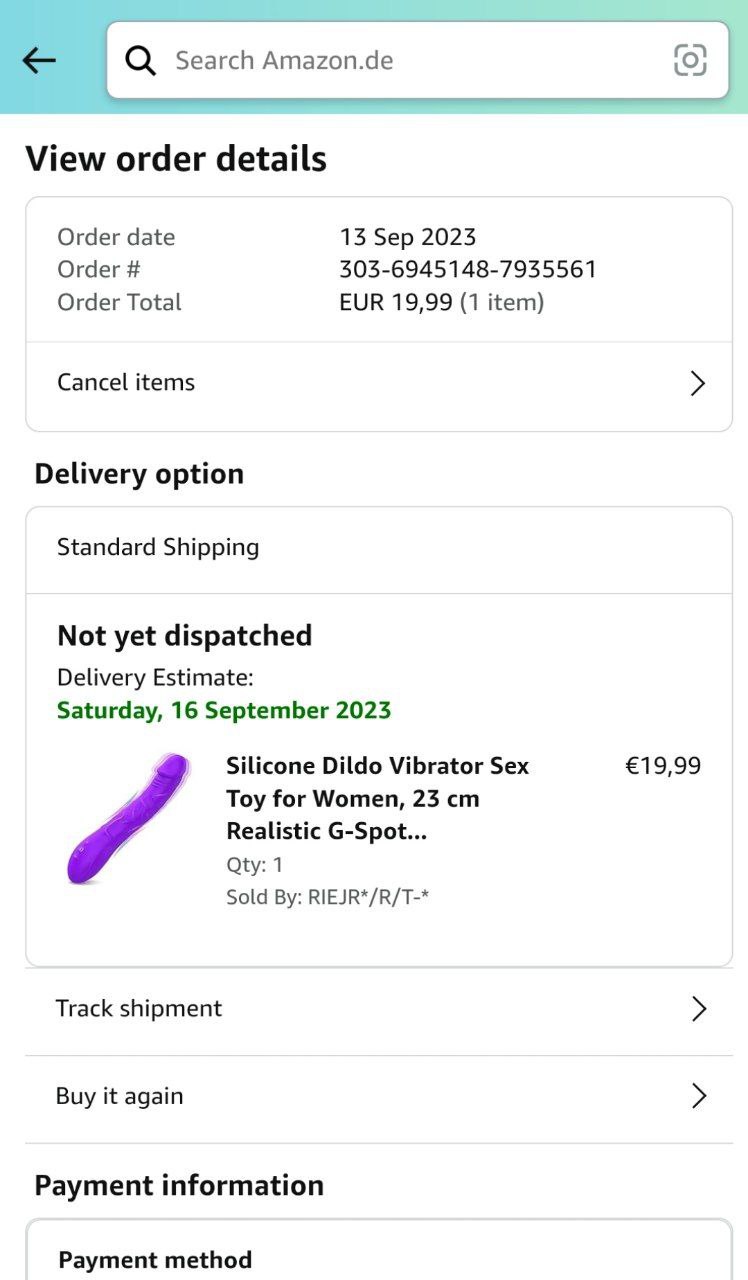The height and width of the screenshot is (1280, 748).
Task: Click the EUR 19,99 order total
Action: (x=396, y=302)
